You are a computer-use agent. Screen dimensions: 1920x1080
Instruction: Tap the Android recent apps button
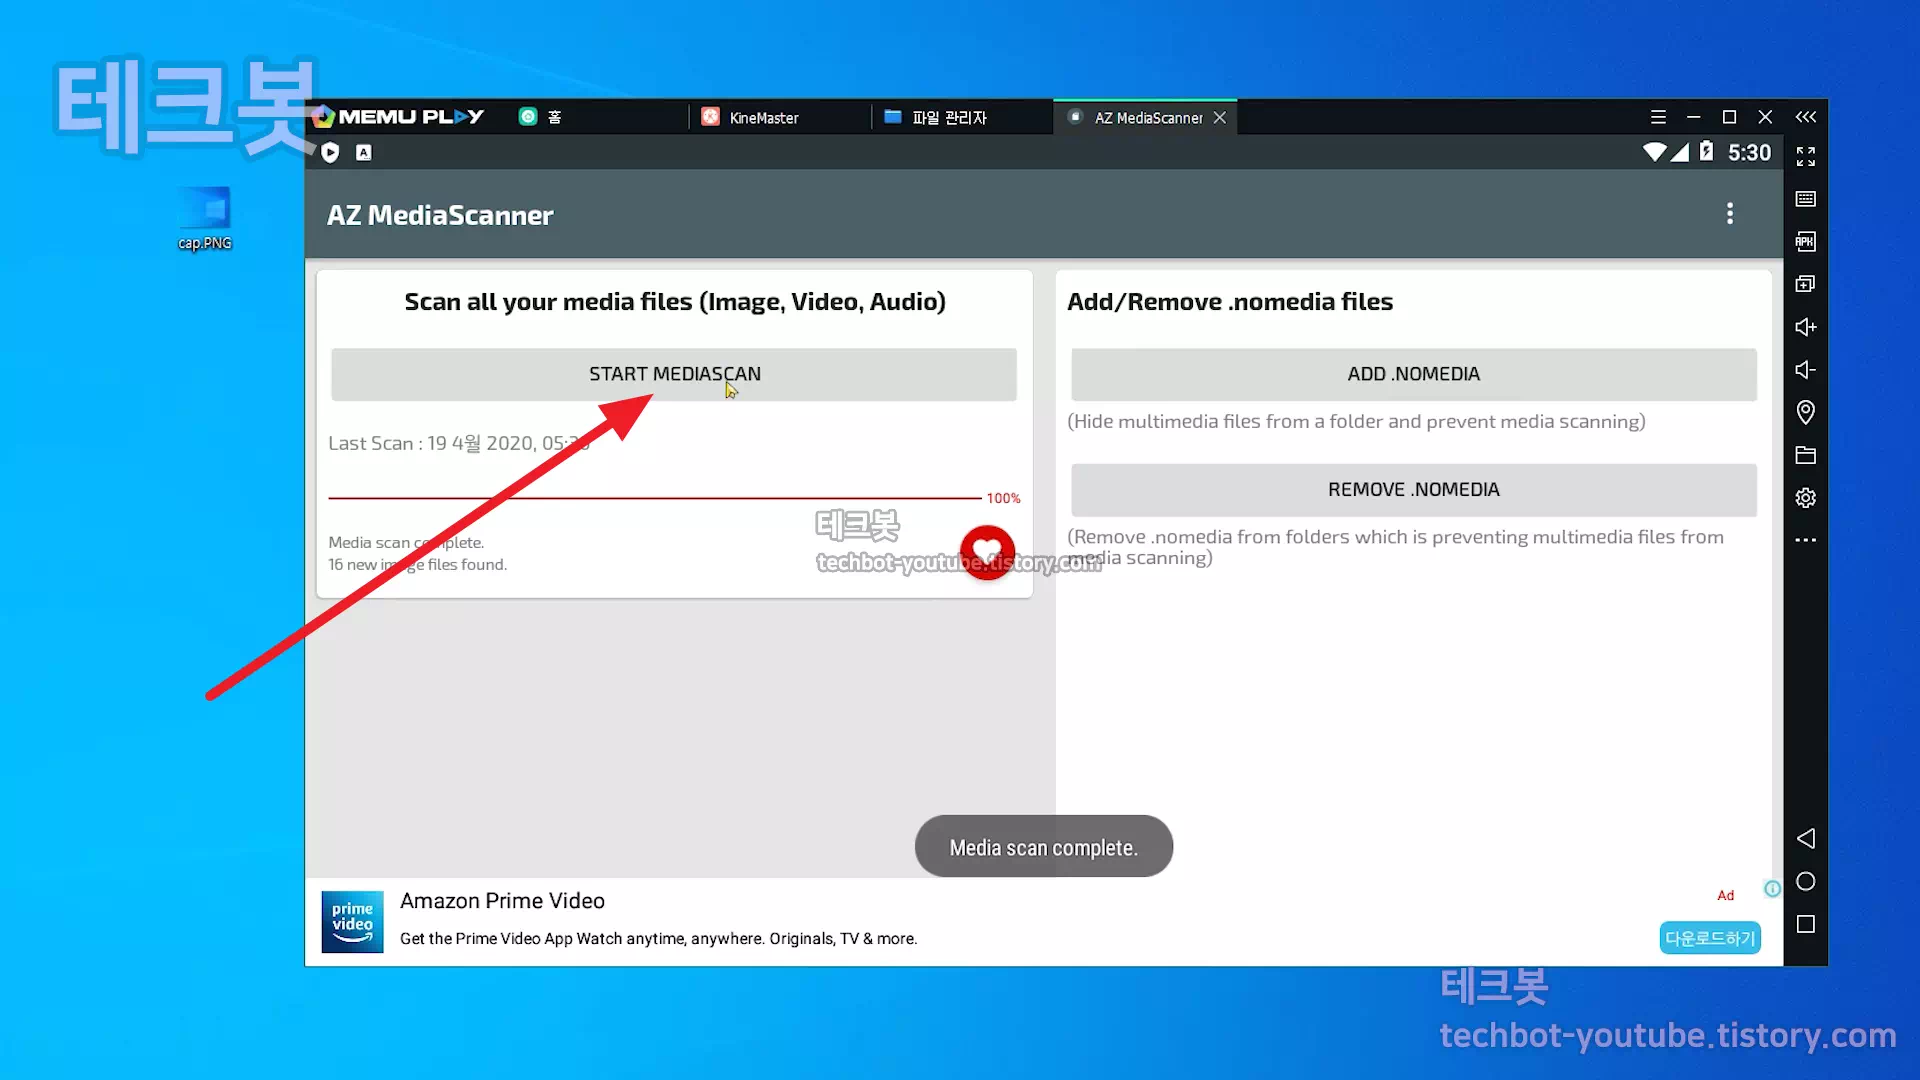click(x=1805, y=924)
